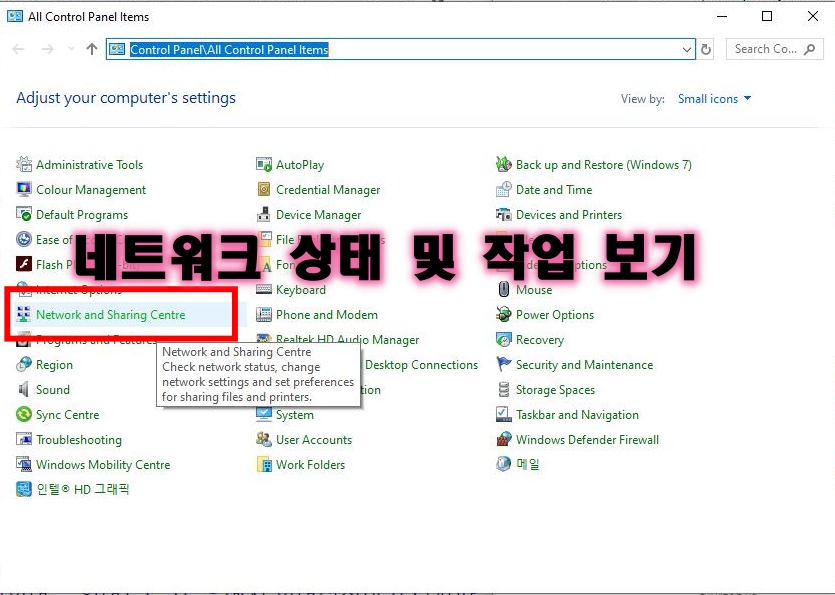
Task: Open the Devices and Printers icon
Action: click(x=504, y=215)
